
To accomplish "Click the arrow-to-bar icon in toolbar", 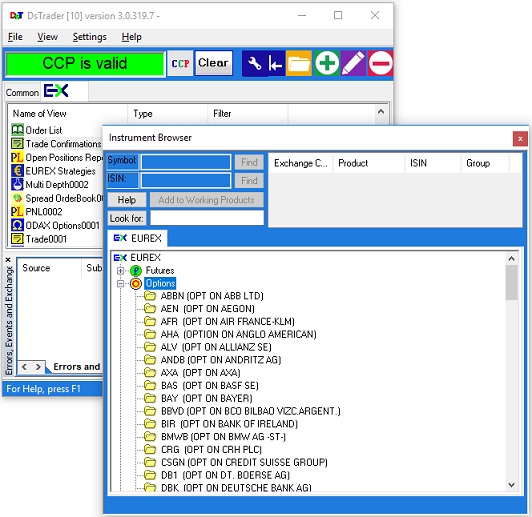I will coord(275,63).
